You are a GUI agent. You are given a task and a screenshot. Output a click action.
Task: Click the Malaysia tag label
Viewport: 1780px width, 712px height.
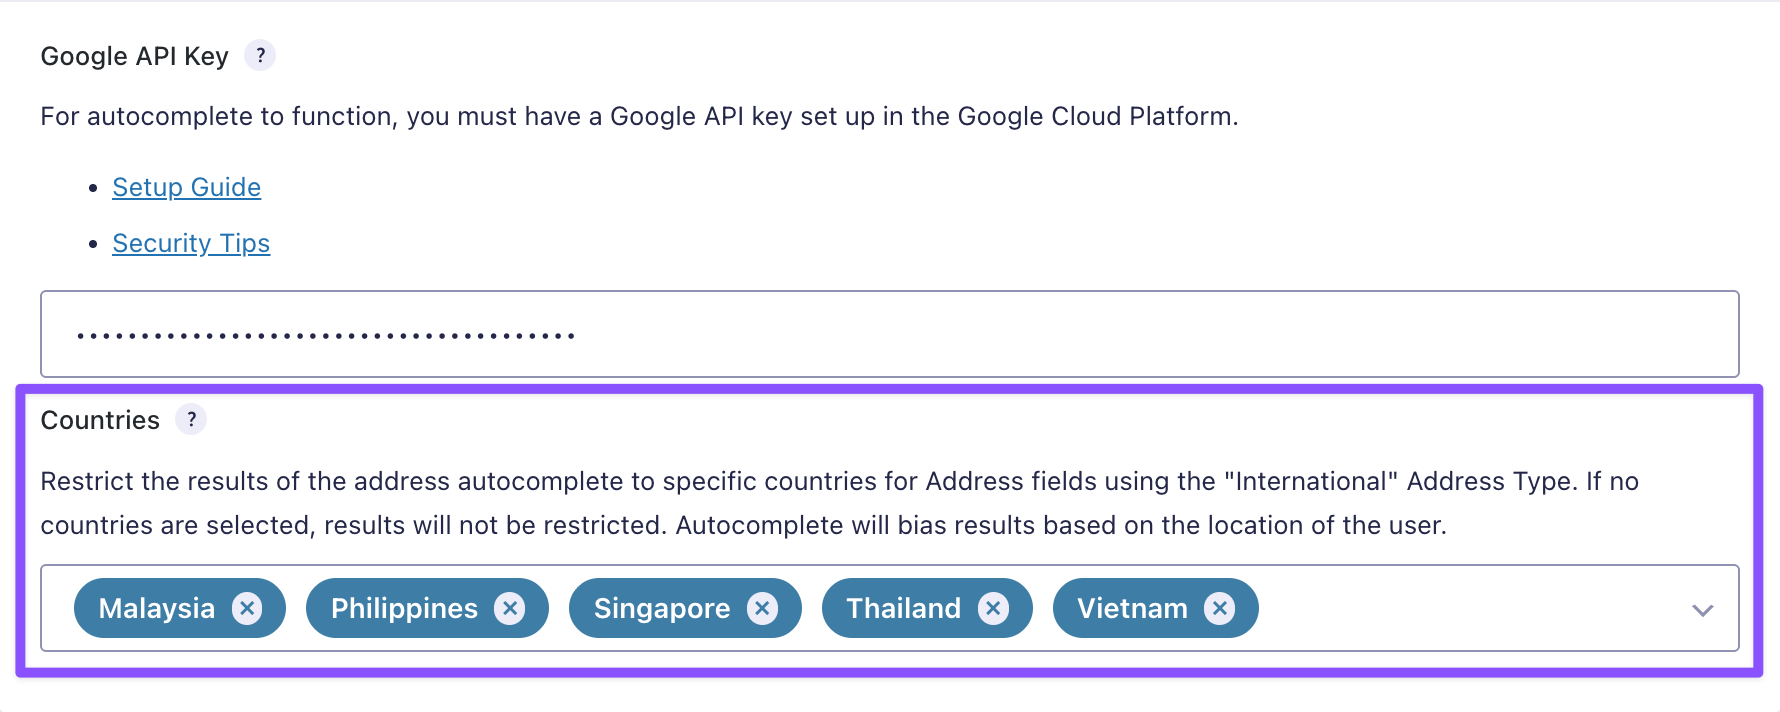(157, 608)
